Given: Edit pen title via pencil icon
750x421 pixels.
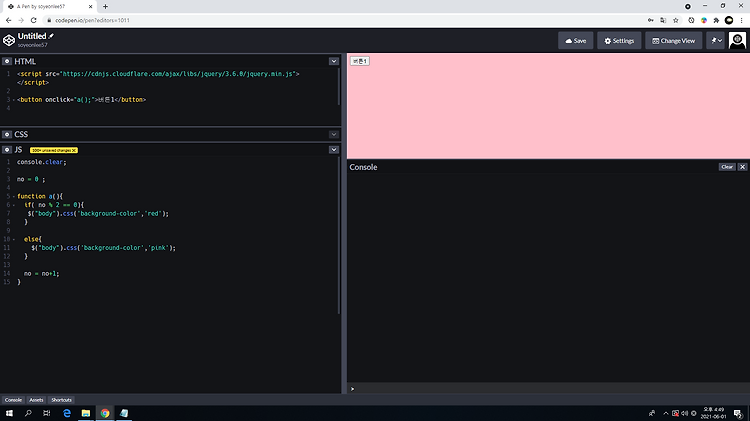Looking at the screenshot, I should click(51, 36).
